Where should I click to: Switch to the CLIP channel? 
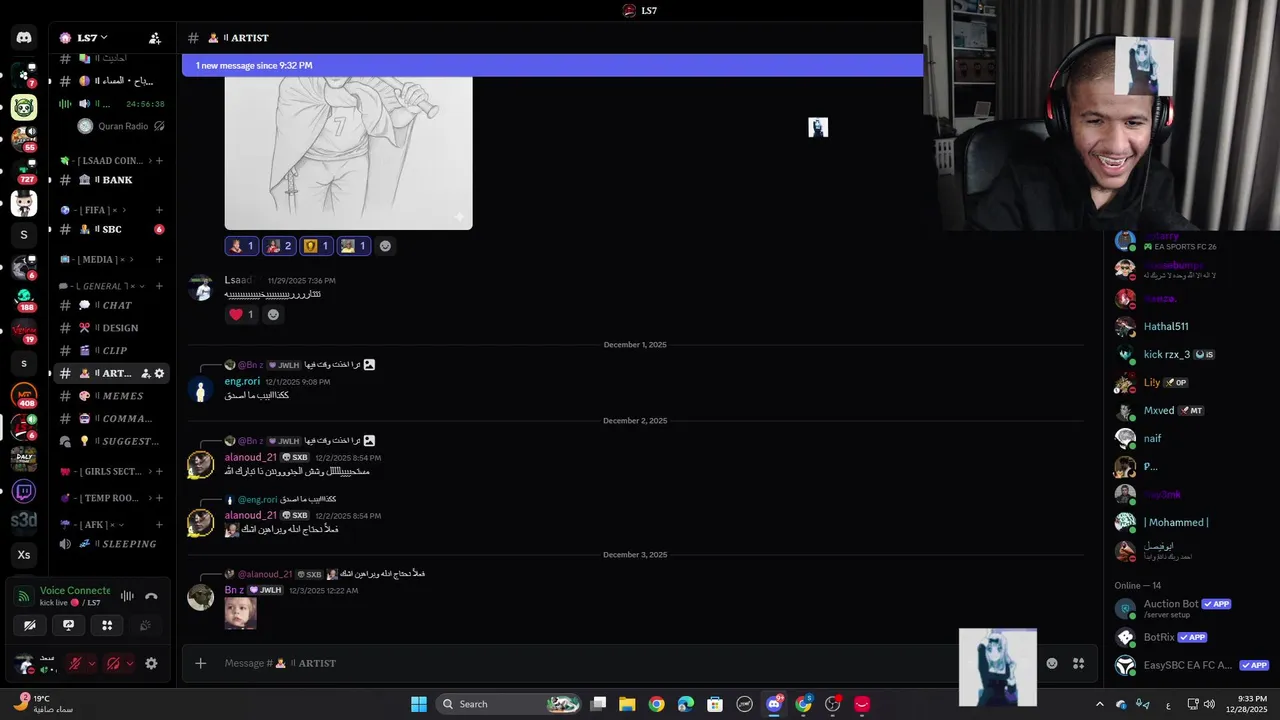coord(111,350)
